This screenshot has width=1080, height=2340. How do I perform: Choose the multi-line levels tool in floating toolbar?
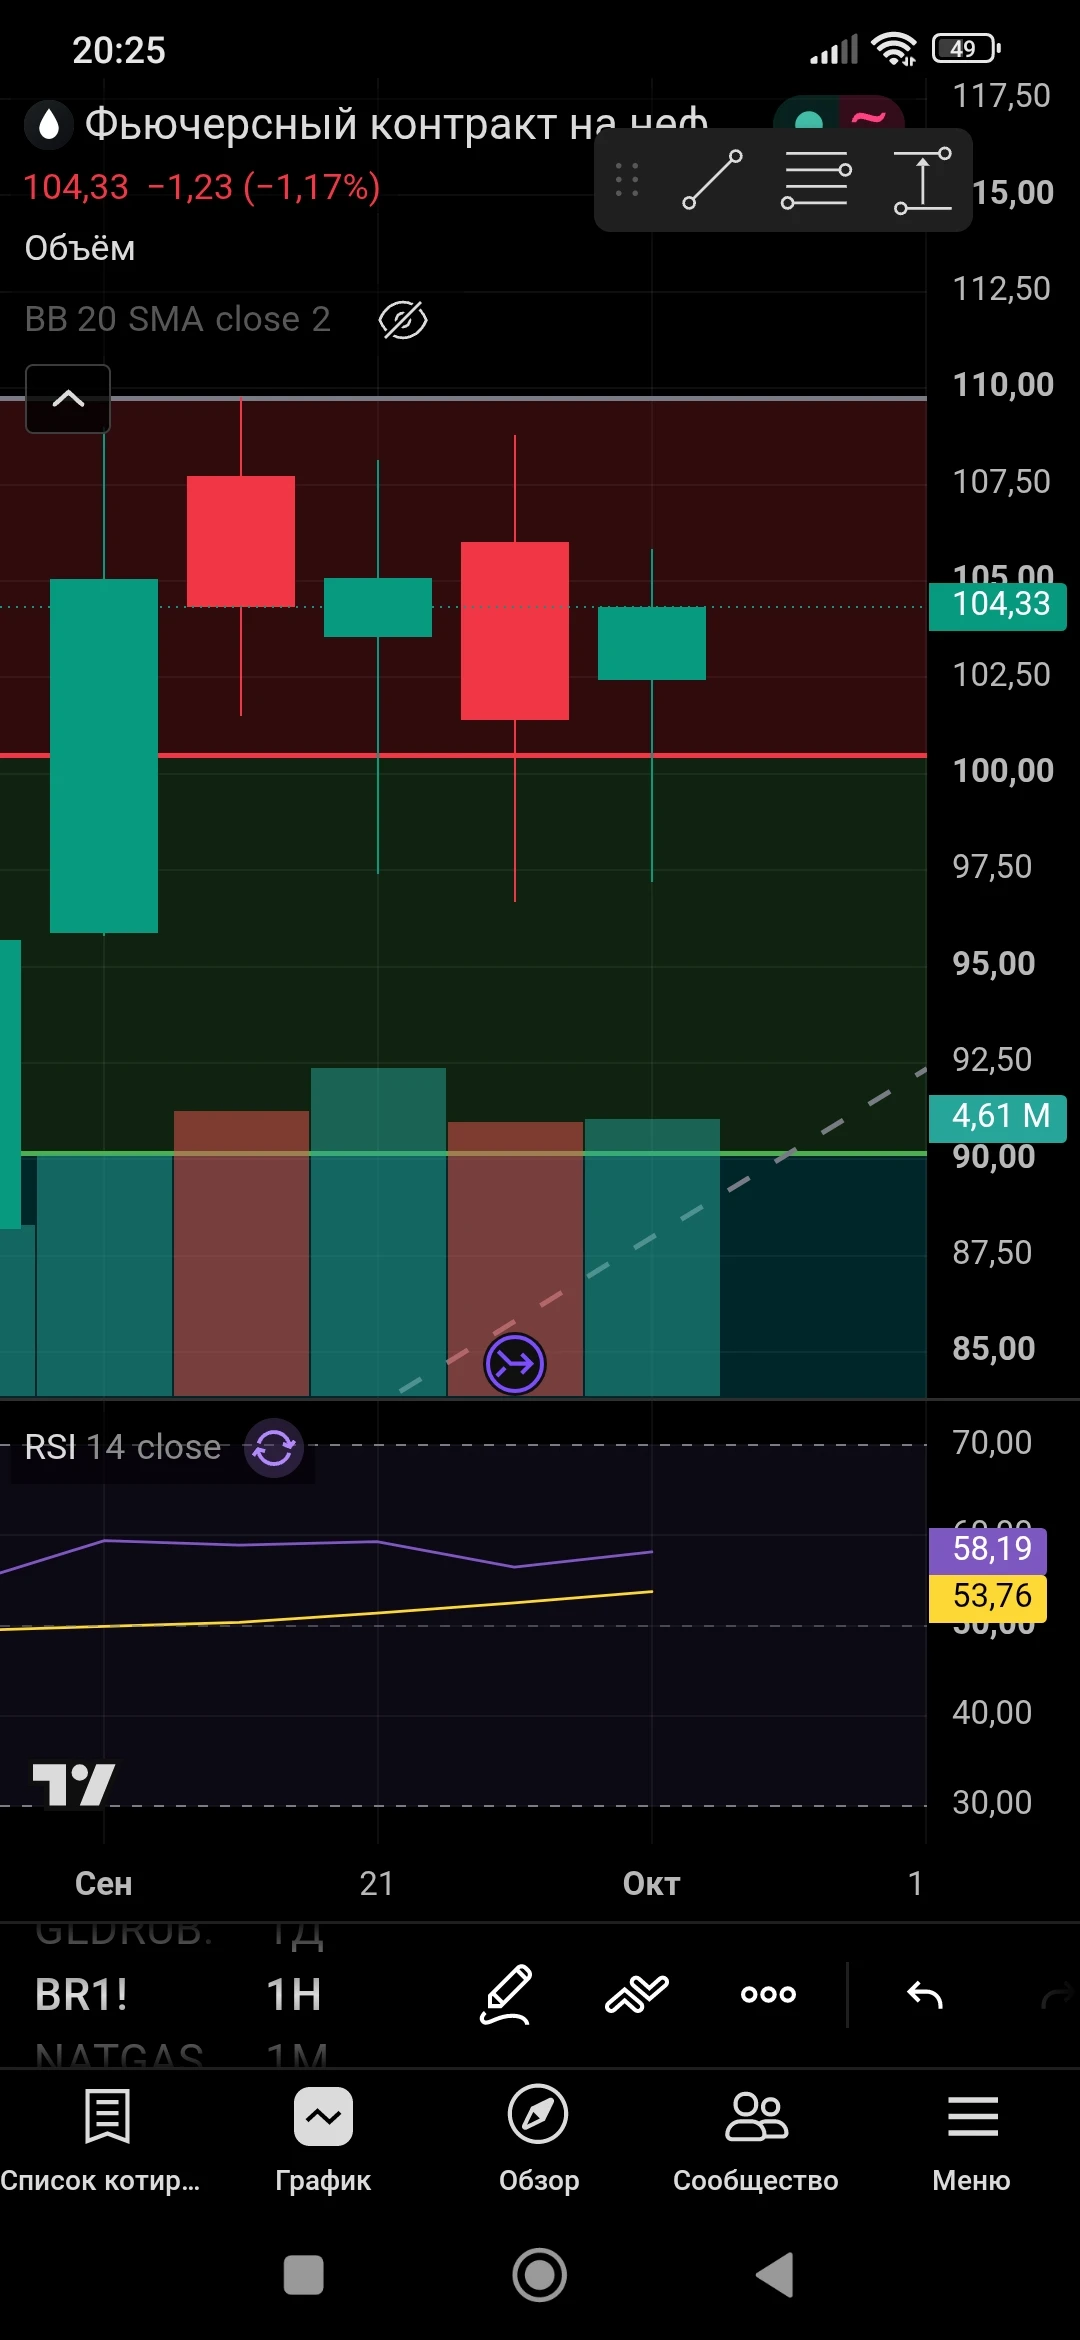(x=816, y=180)
